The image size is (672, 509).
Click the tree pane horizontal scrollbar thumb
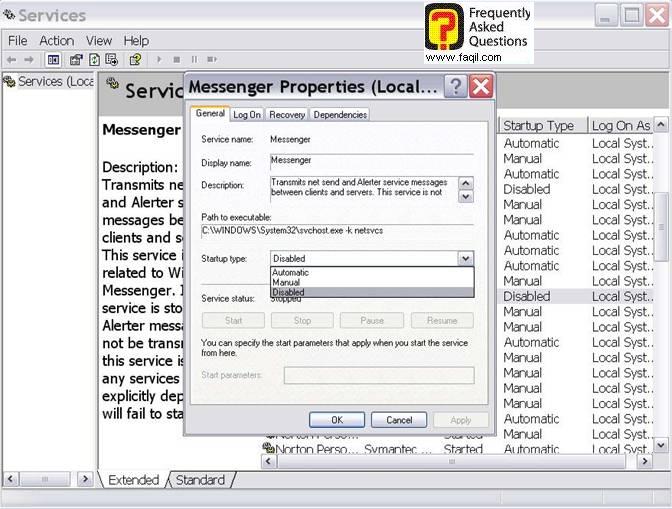[x=45, y=479]
